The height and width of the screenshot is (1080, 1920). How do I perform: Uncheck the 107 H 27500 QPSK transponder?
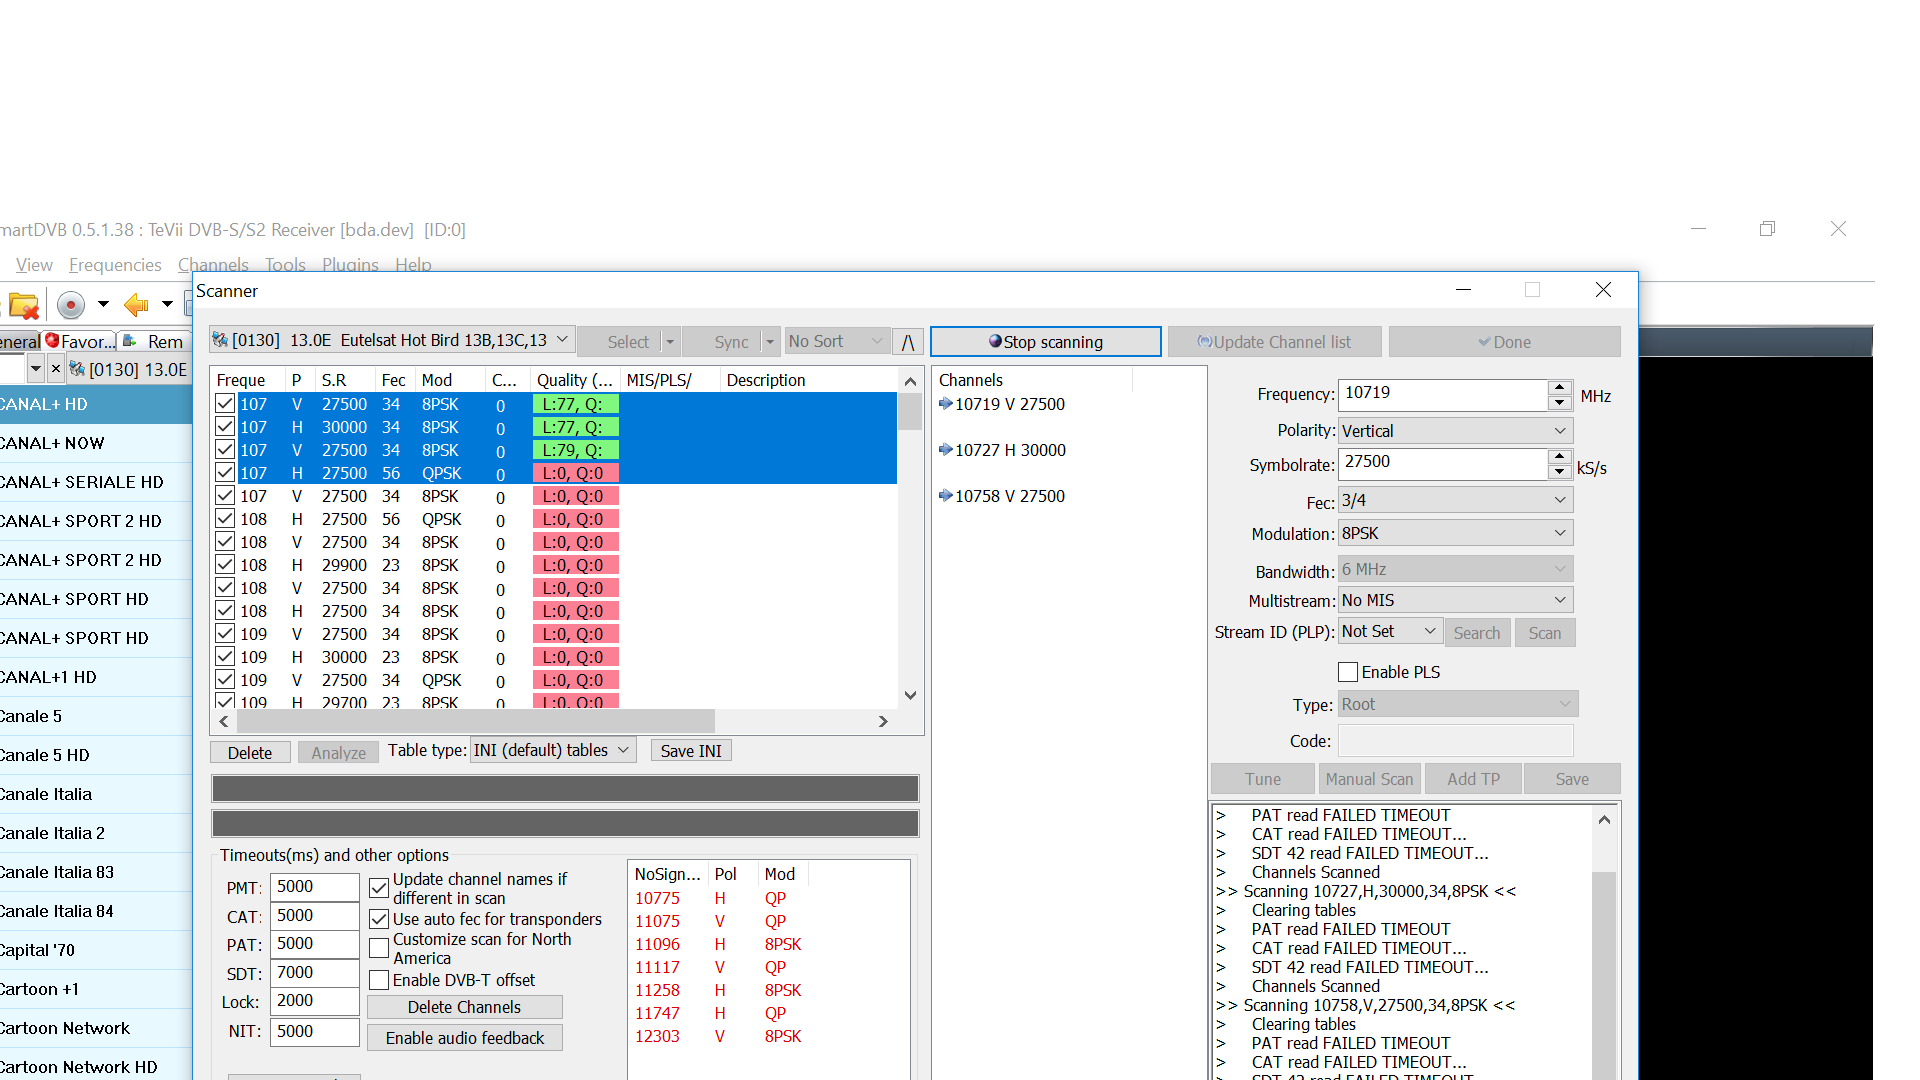[225, 473]
